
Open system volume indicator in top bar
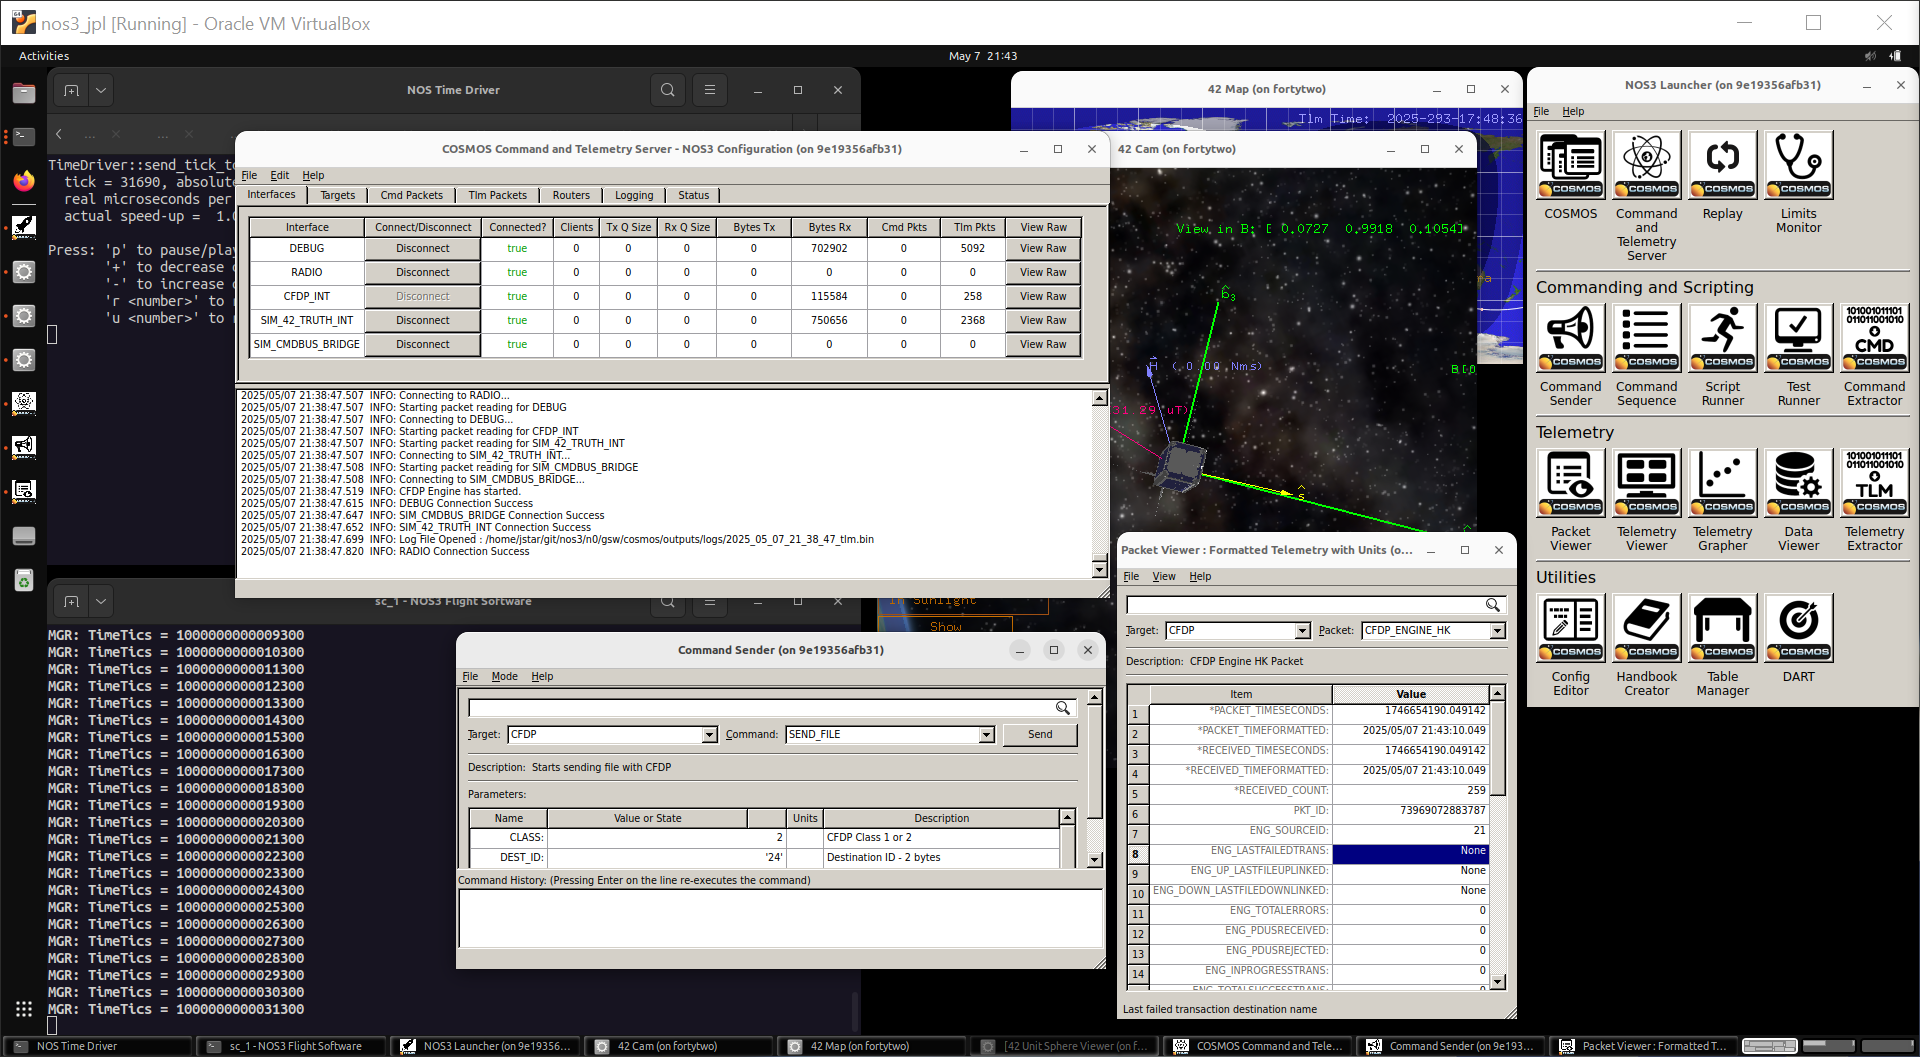[1870, 56]
